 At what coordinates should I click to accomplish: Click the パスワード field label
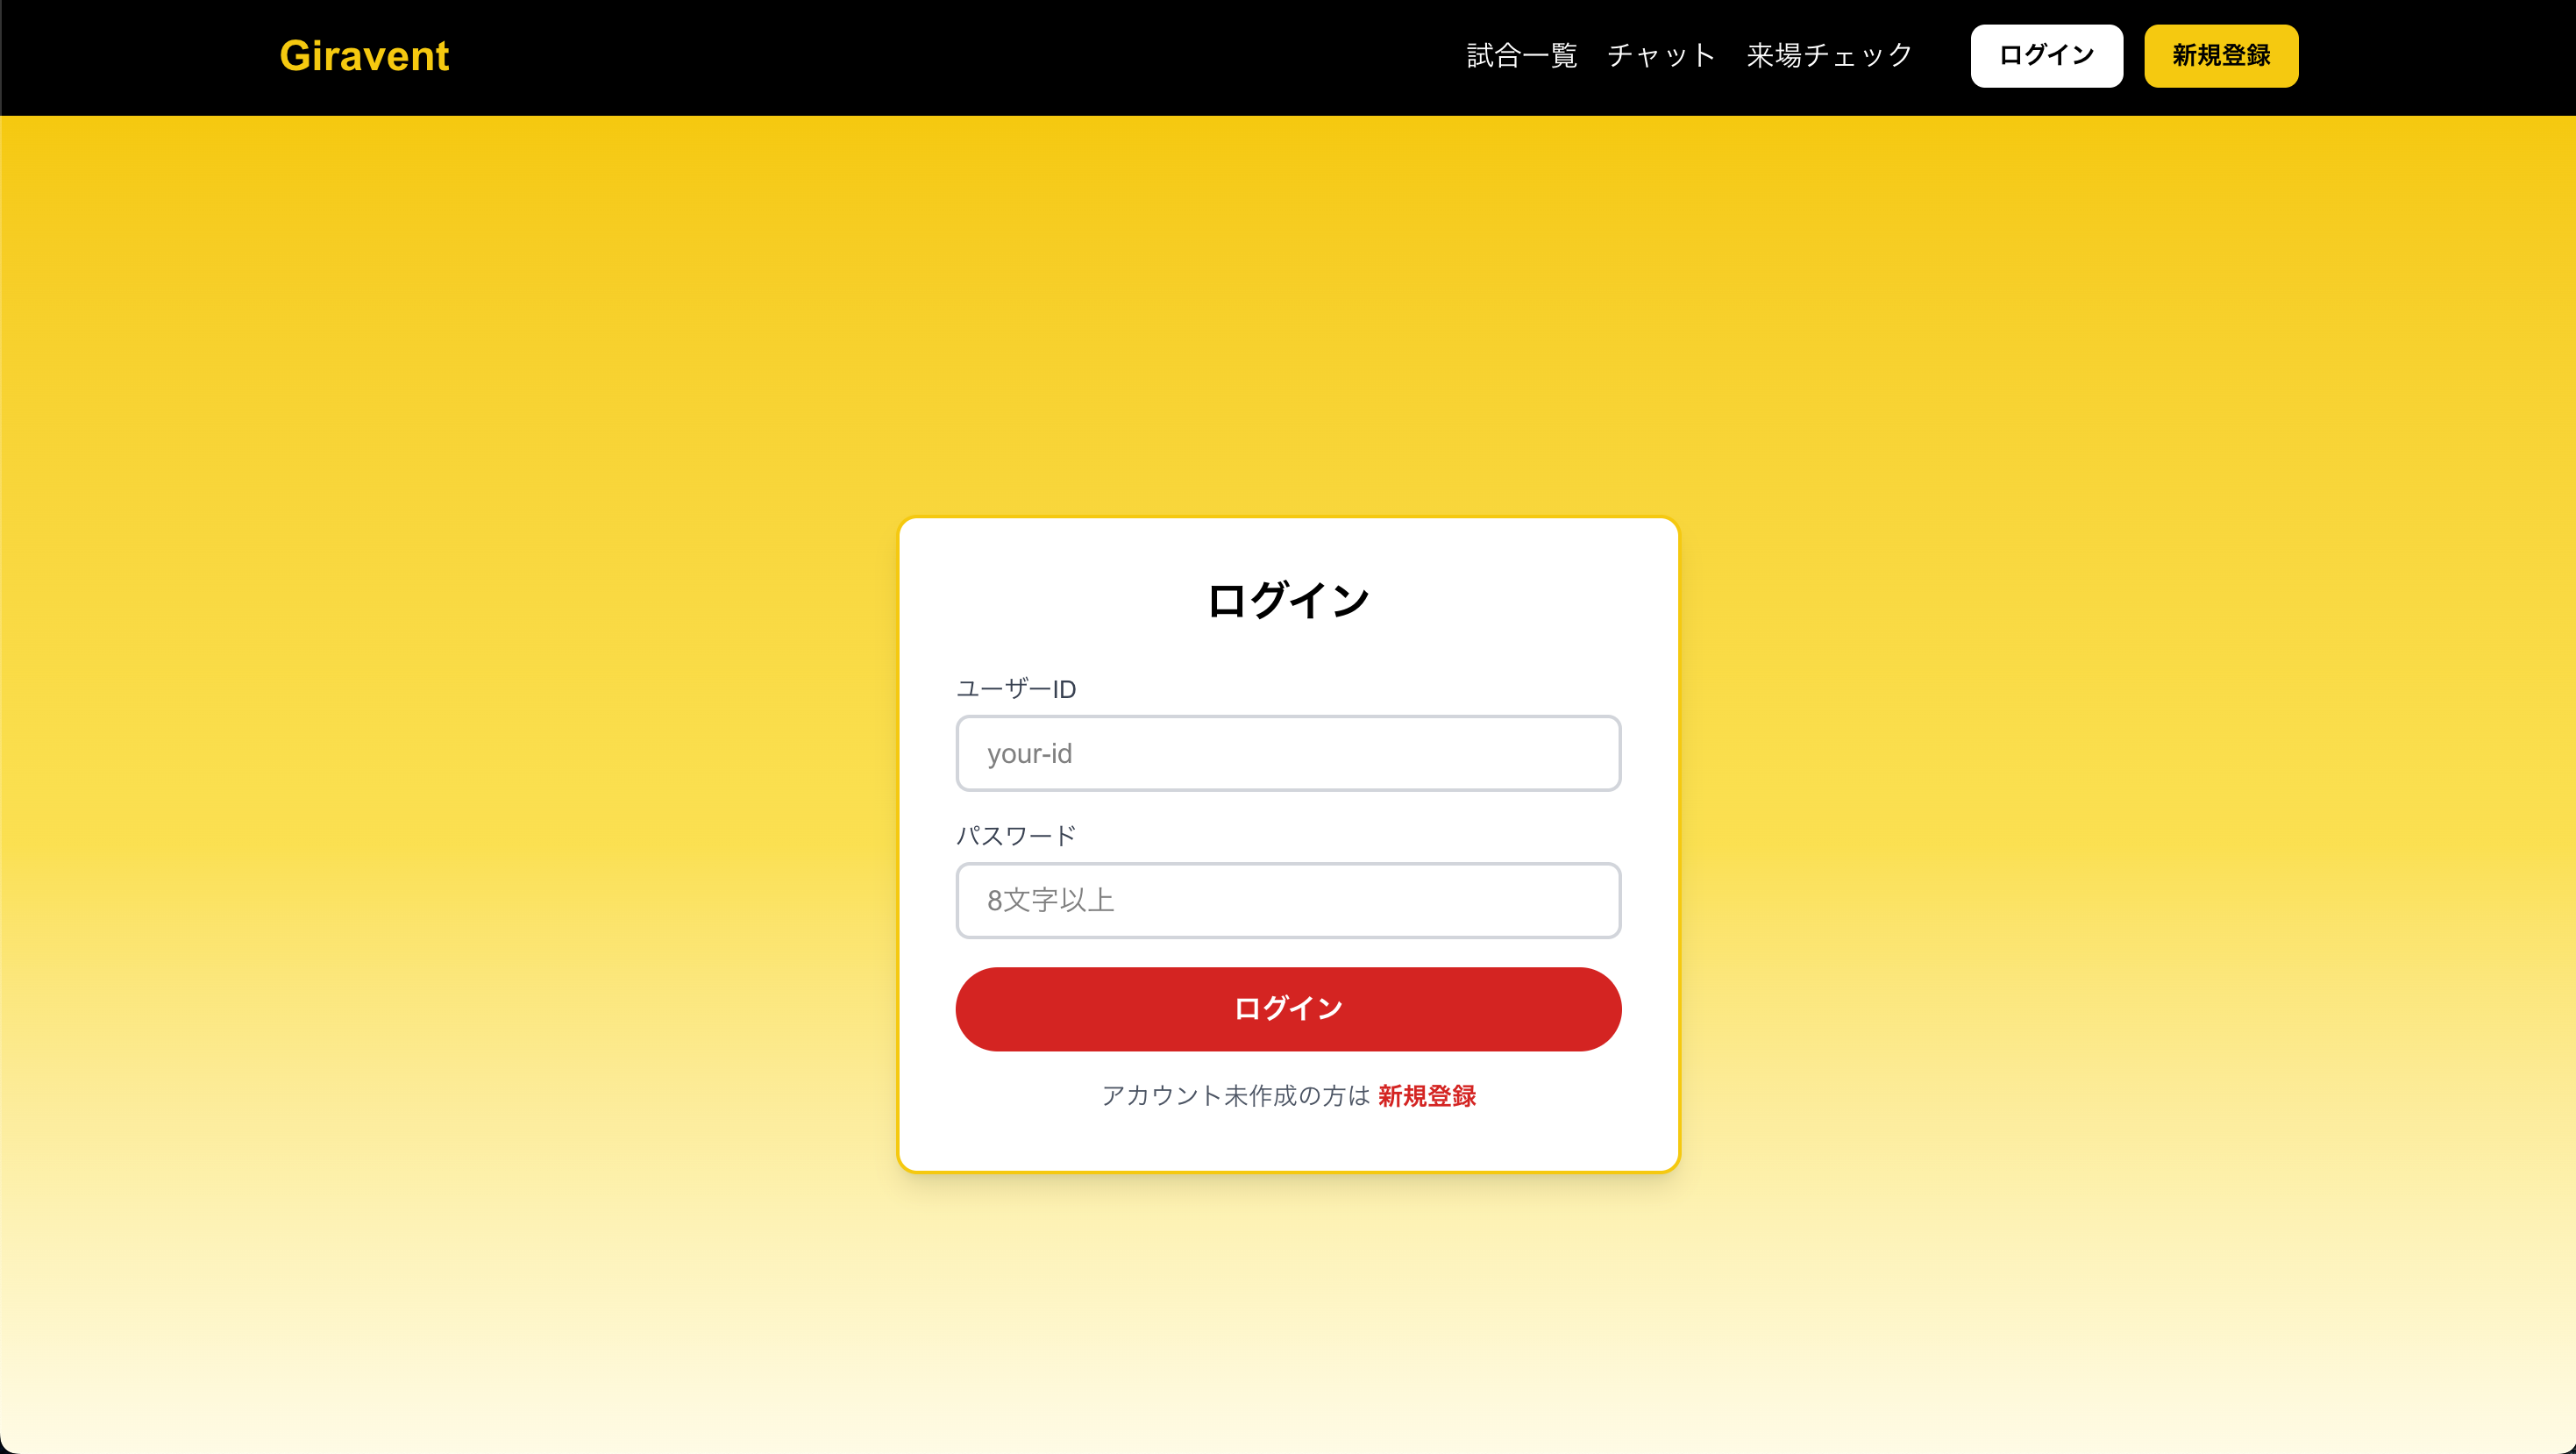tap(1016, 835)
